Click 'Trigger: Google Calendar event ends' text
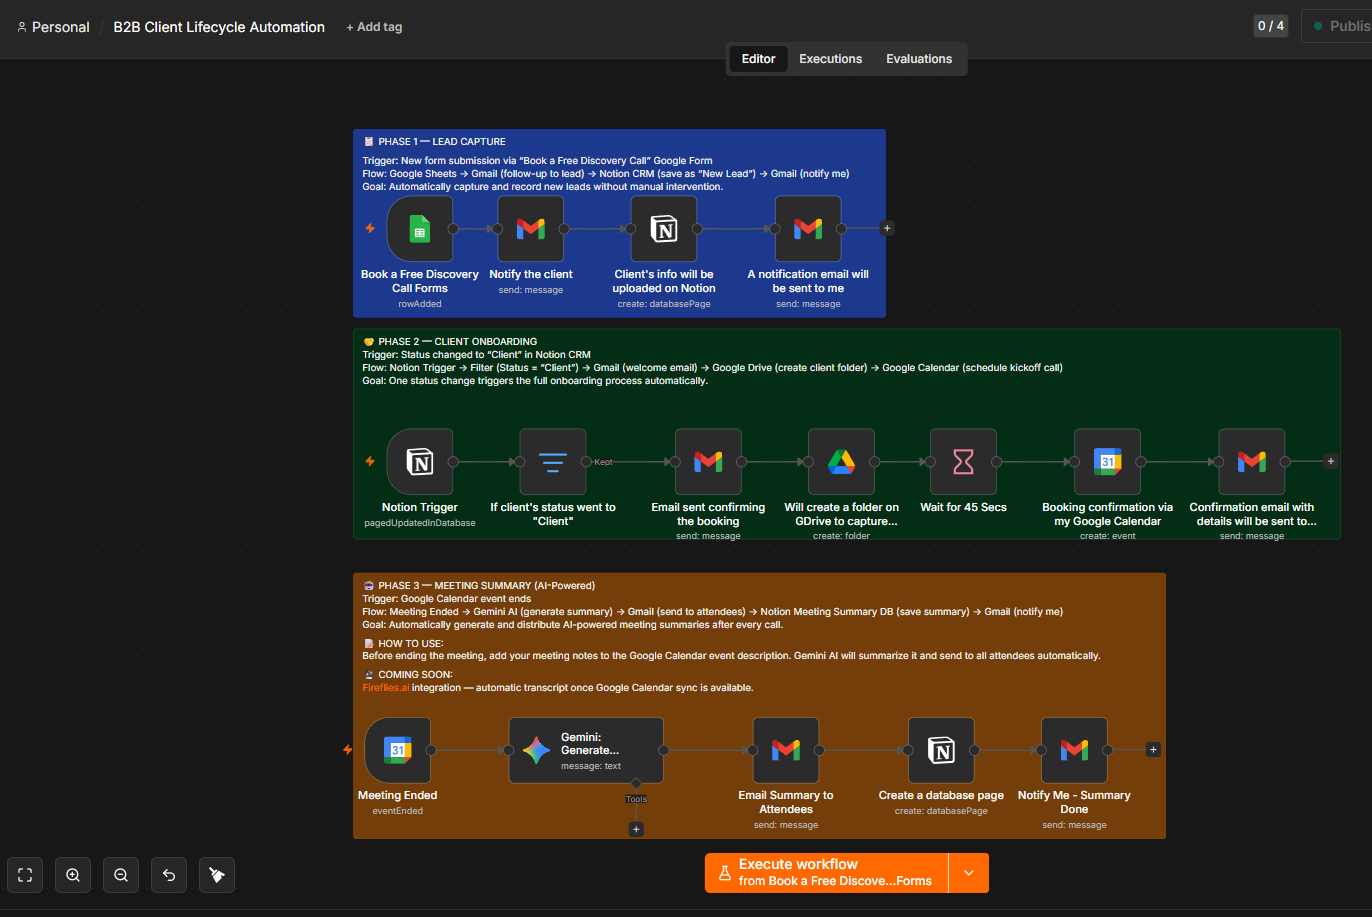 (x=447, y=599)
